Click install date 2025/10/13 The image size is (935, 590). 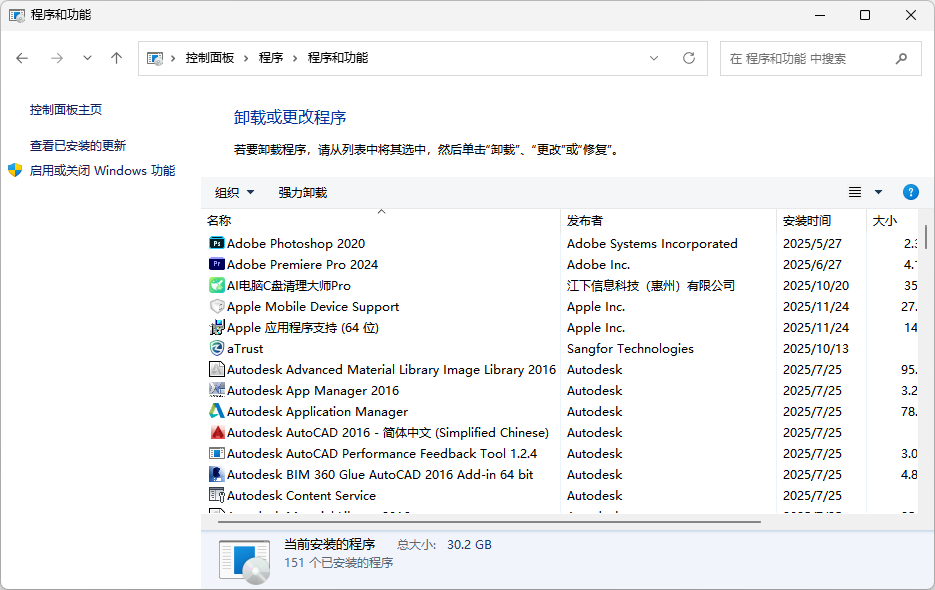pyautogui.click(x=816, y=348)
